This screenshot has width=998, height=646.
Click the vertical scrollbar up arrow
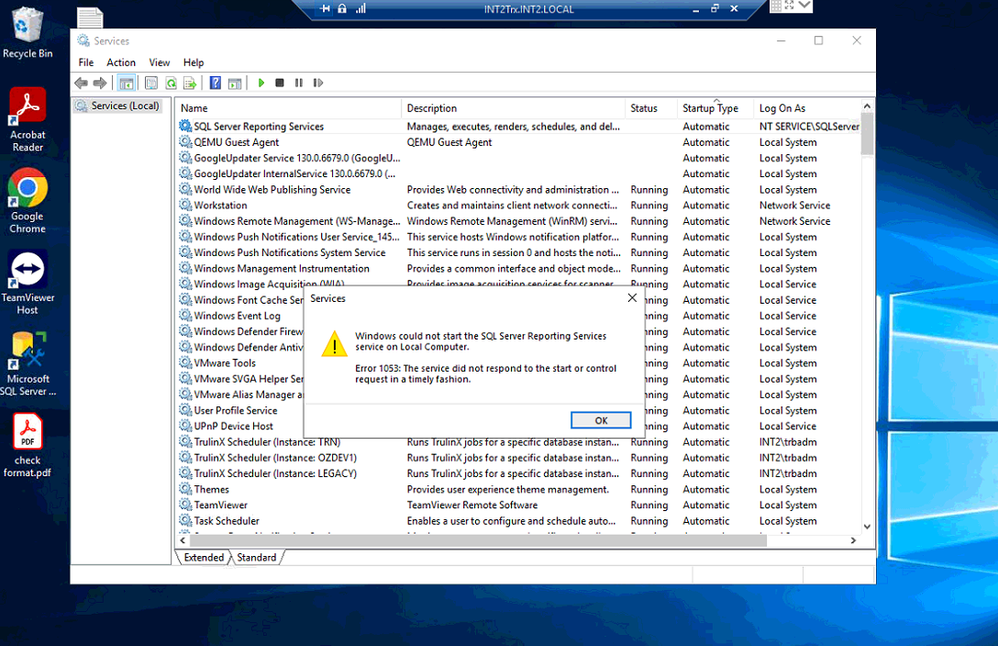(x=867, y=106)
